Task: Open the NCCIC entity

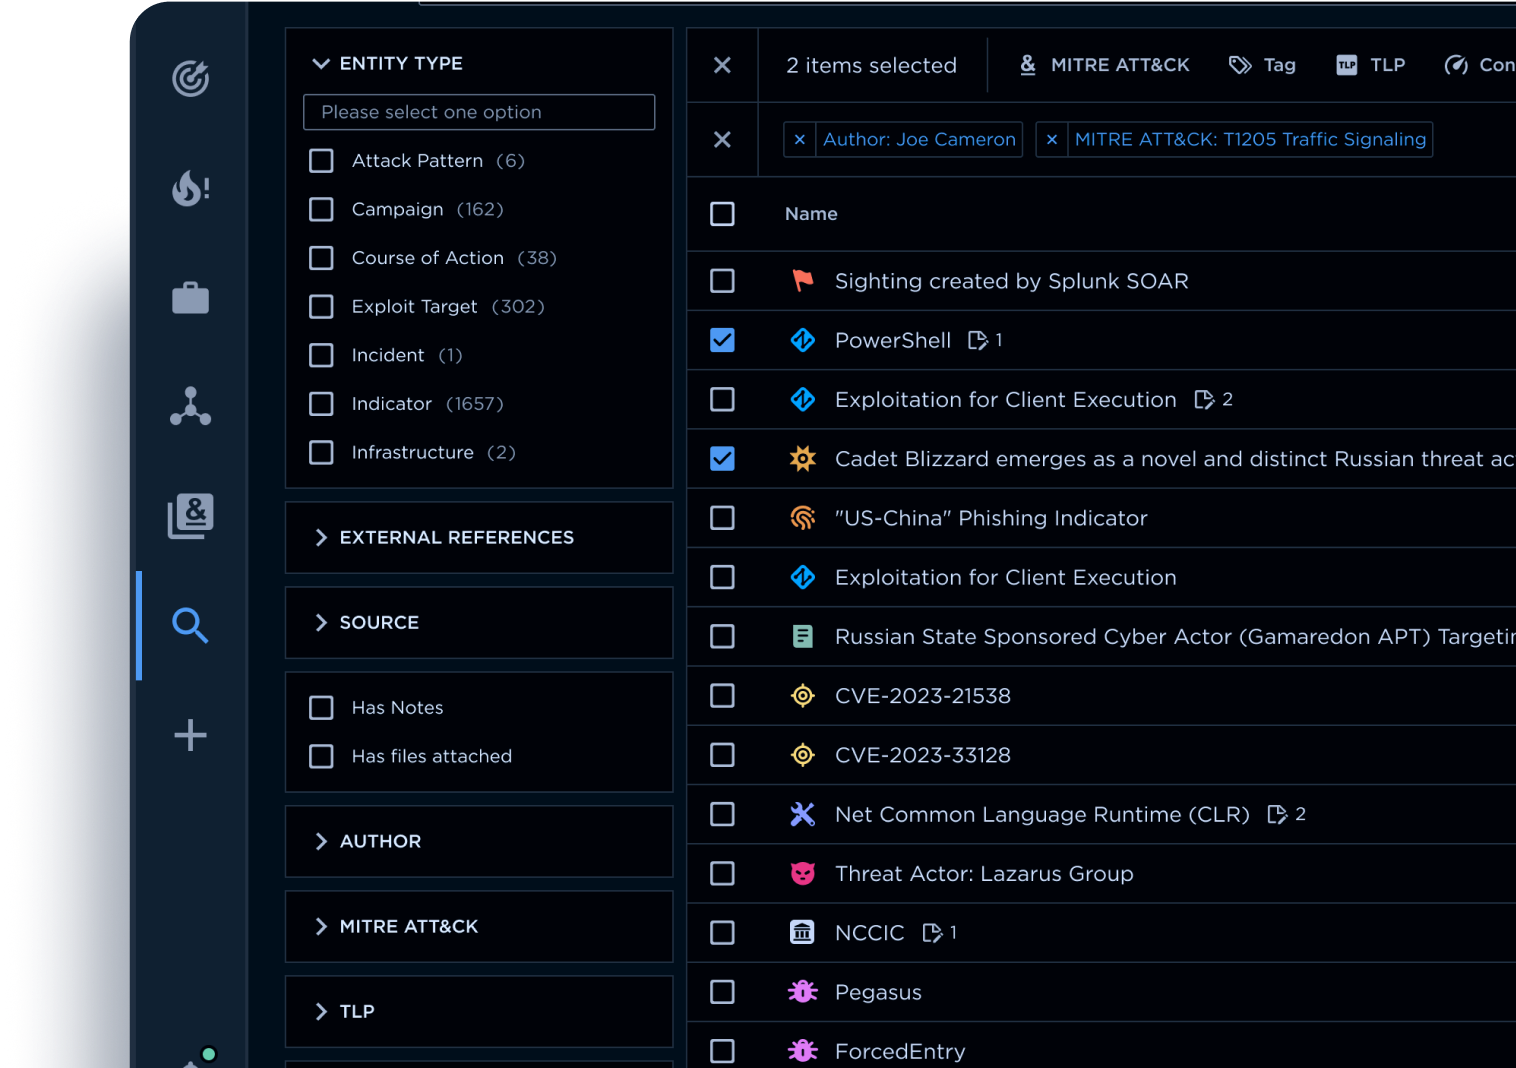Action: coord(869,932)
